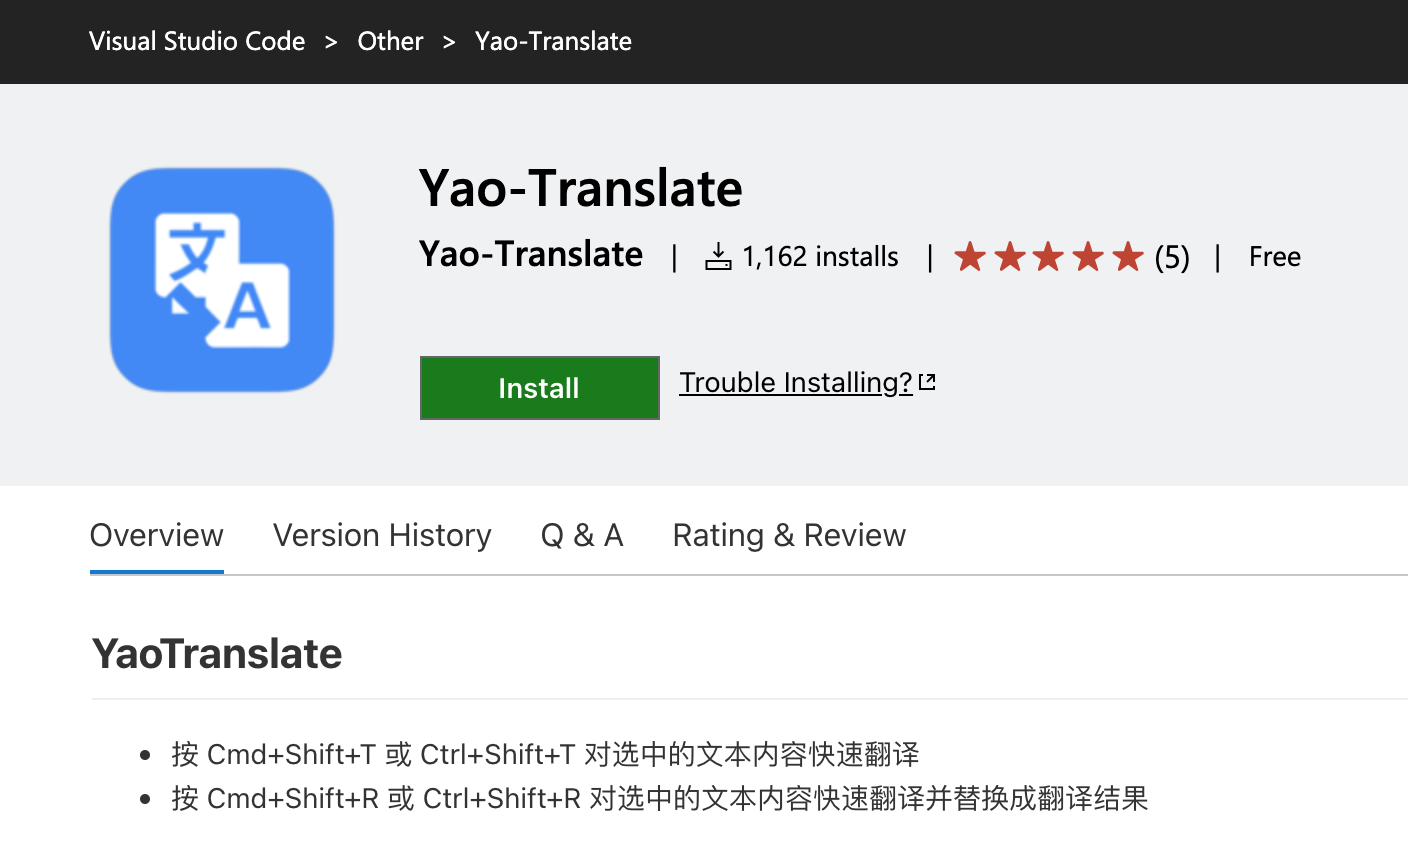This screenshot has width=1408, height=858.
Task: Click the external link icon after Trouble Installing
Action: (927, 382)
